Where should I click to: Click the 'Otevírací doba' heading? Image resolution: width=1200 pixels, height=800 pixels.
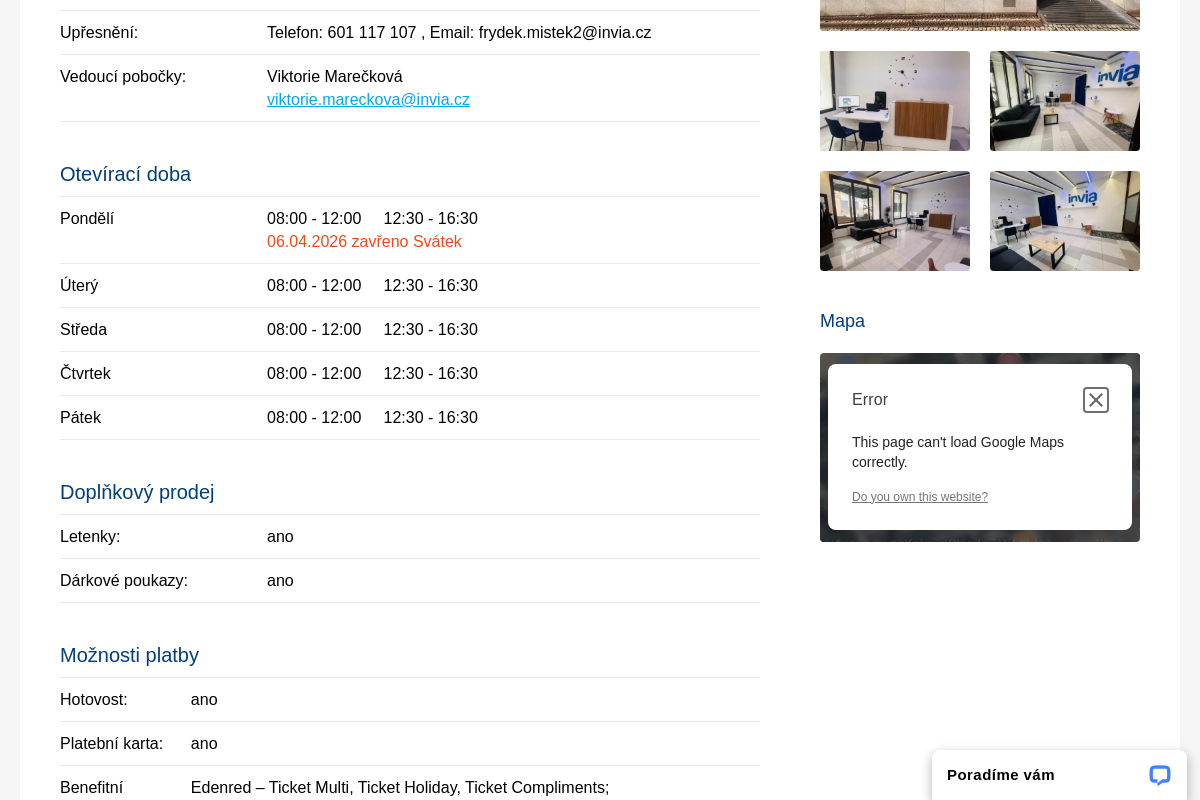(125, 174)
